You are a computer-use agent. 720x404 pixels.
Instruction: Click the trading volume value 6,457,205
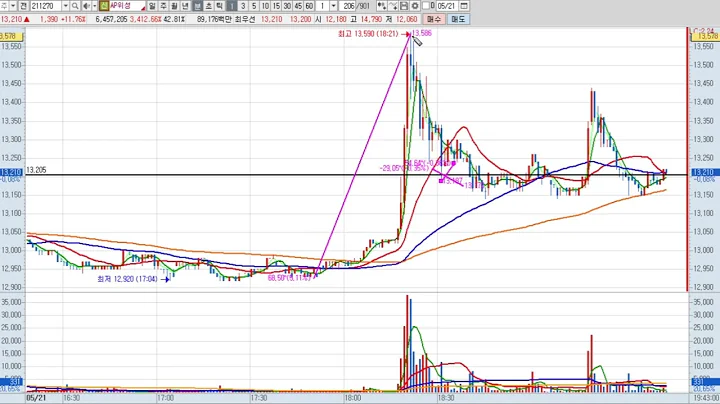click(112, 19)
